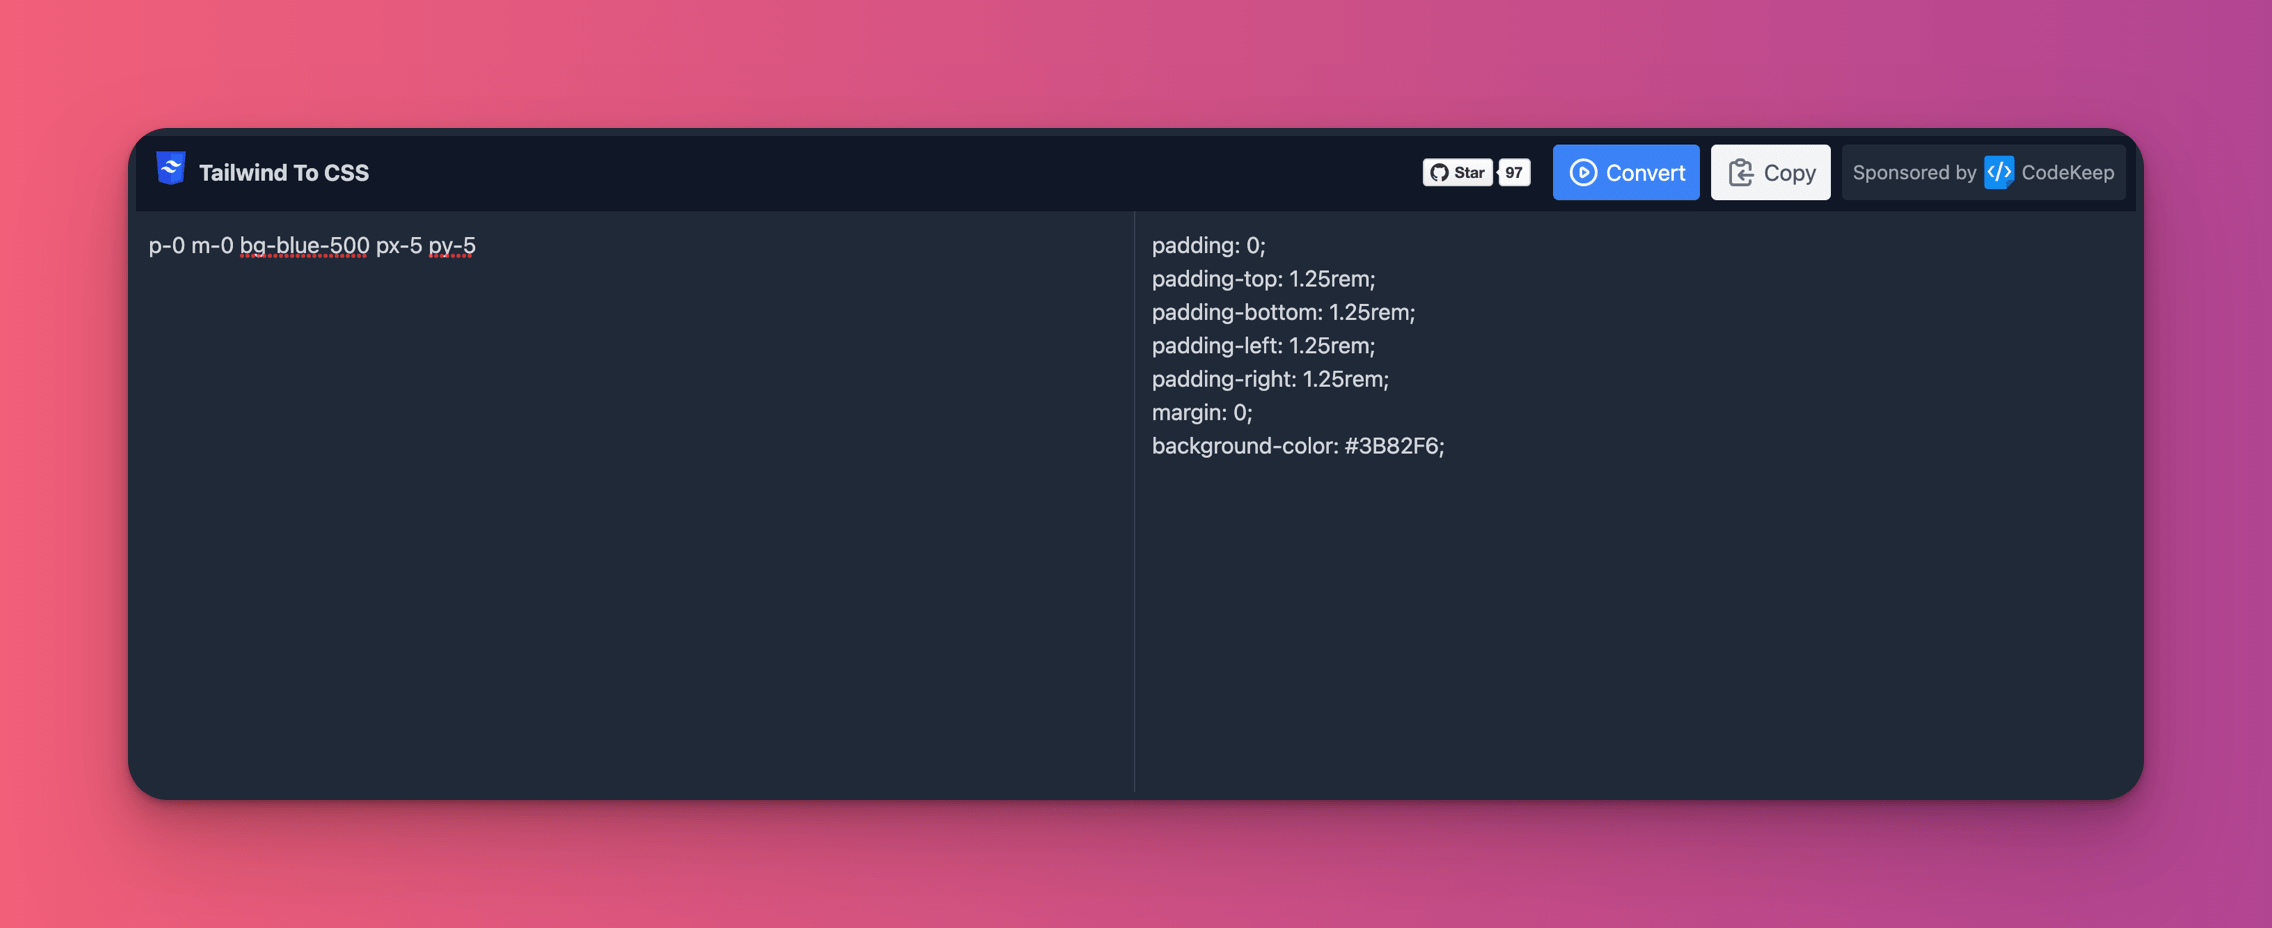
Task: Click the star count badge showing 97
Action: click(1513, 172)
